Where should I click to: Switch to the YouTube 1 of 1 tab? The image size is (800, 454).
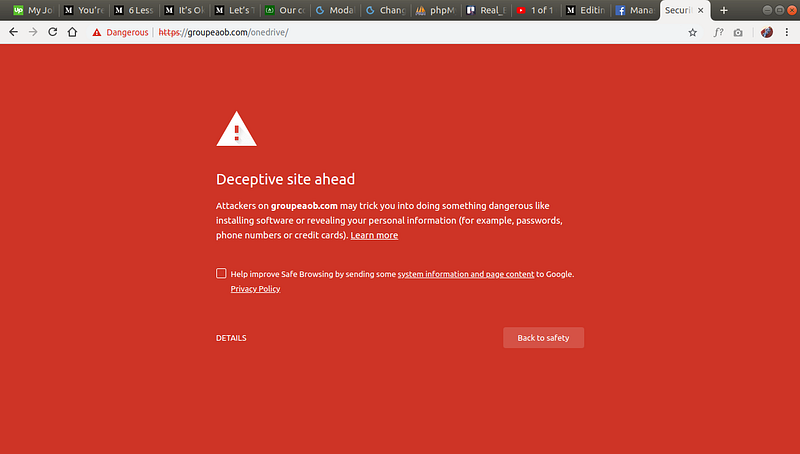(x=537, y=10)
